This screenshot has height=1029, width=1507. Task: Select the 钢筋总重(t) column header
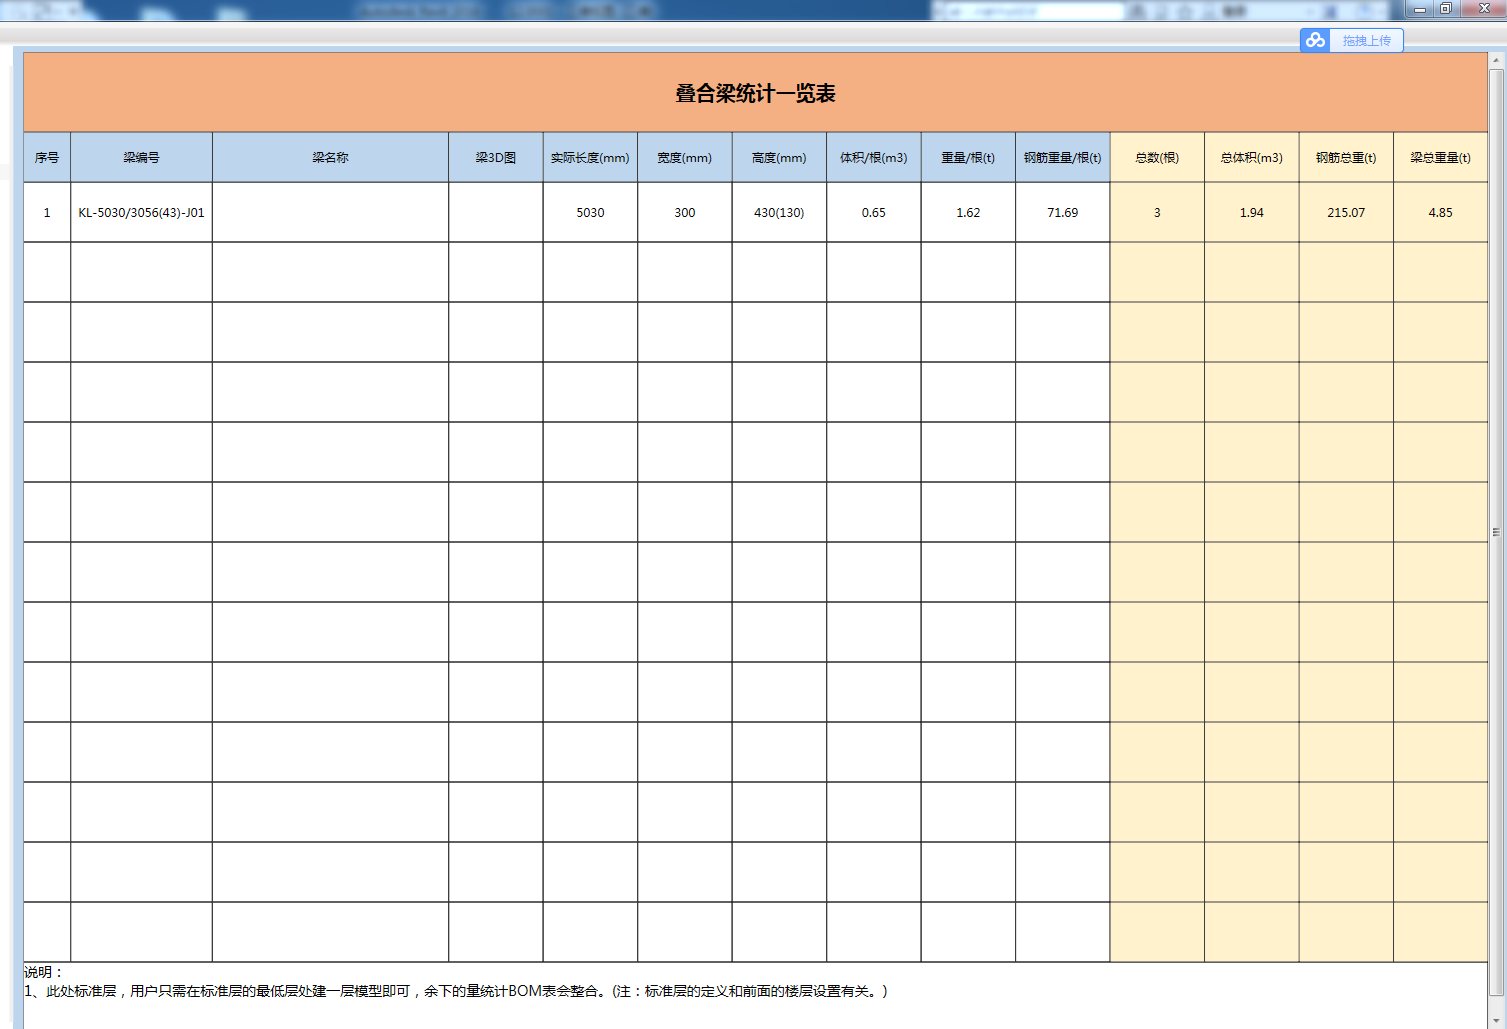click(x=1346, y=157)
